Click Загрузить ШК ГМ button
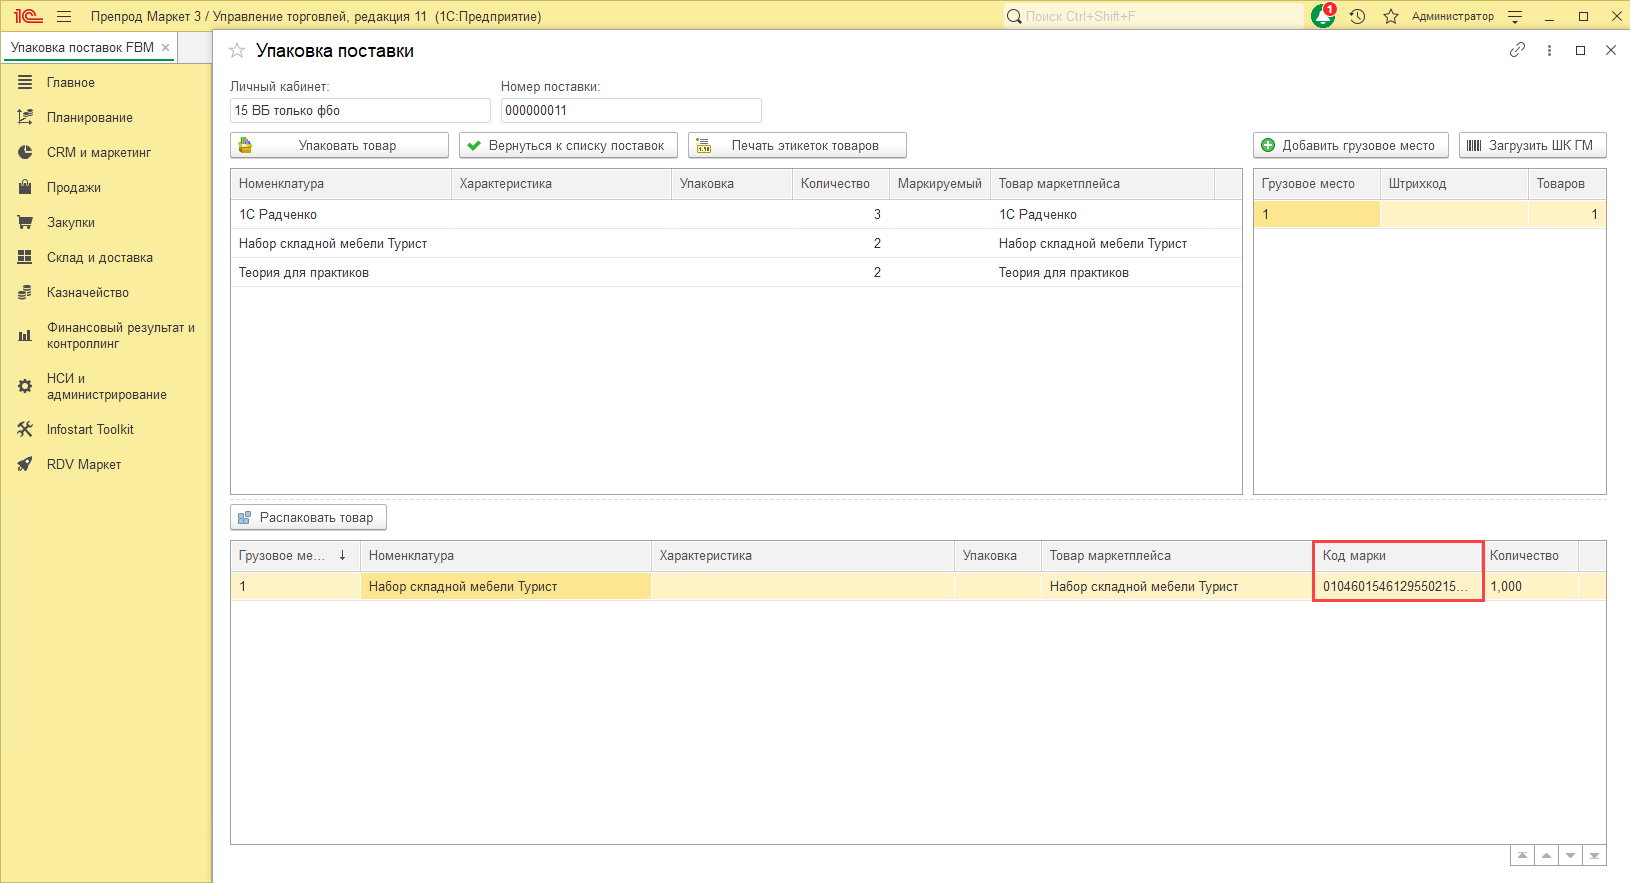This screenshot has height=883, width=1630. (1531, 145)
